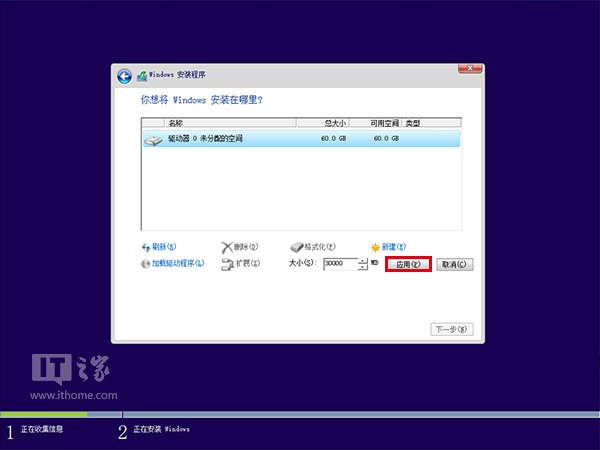Viewport: 600px width, 450px height.
Task: Click the Free space (可用空间) column header
Action: tap(375, 123)
